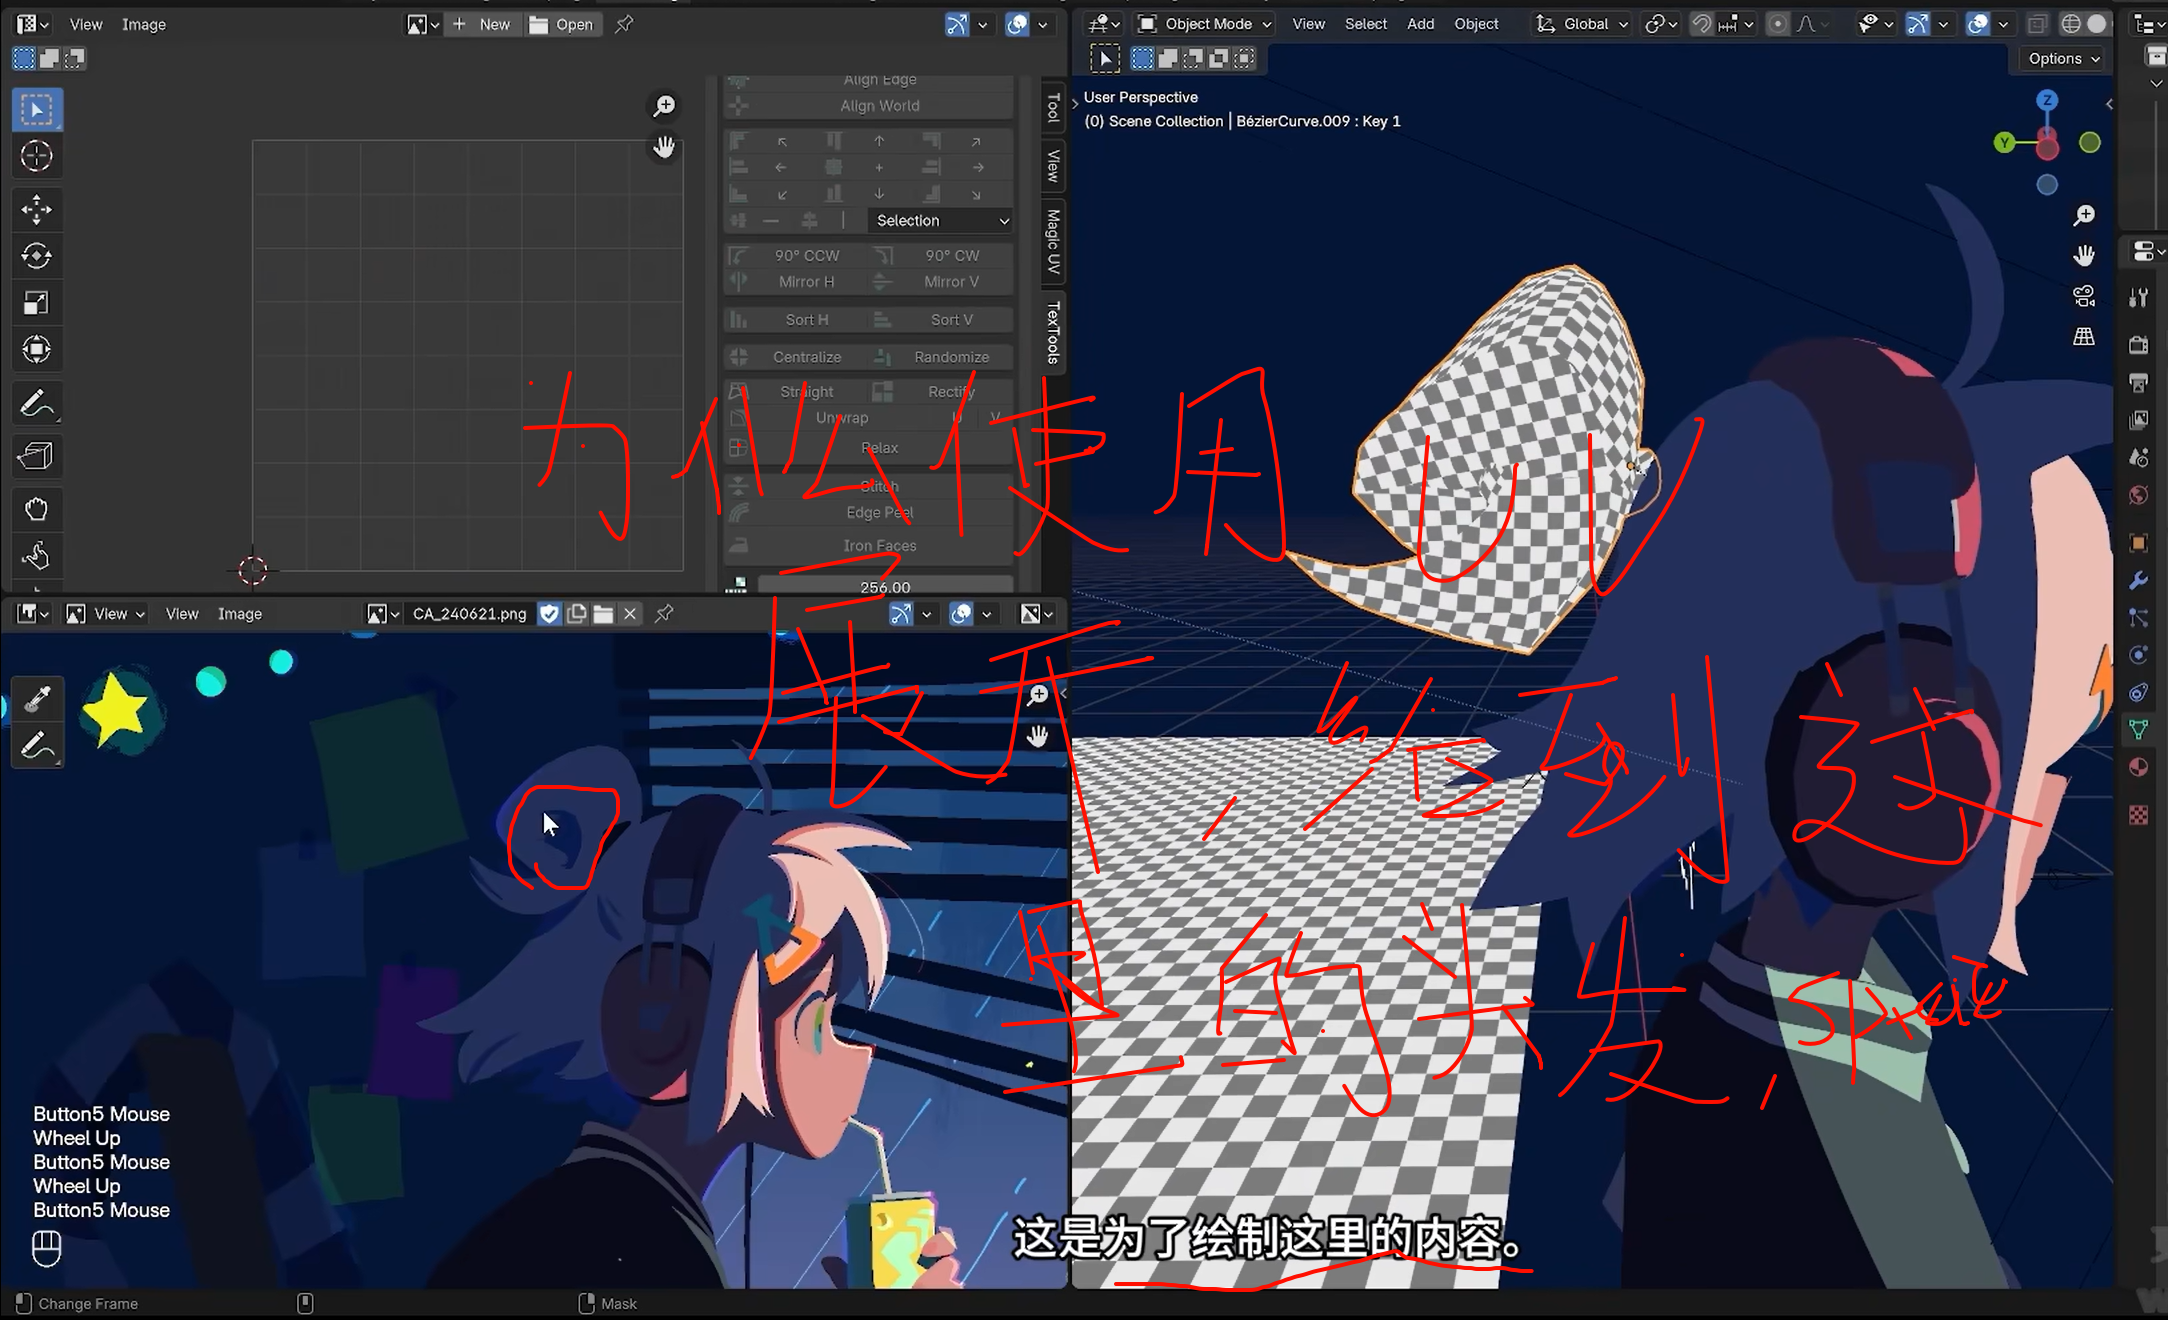Click the New image button
The image size is (2168, 1320).
pos(483,24)
